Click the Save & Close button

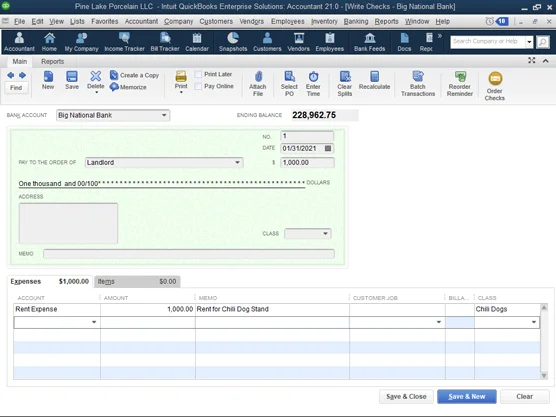[x=406, y=396]
